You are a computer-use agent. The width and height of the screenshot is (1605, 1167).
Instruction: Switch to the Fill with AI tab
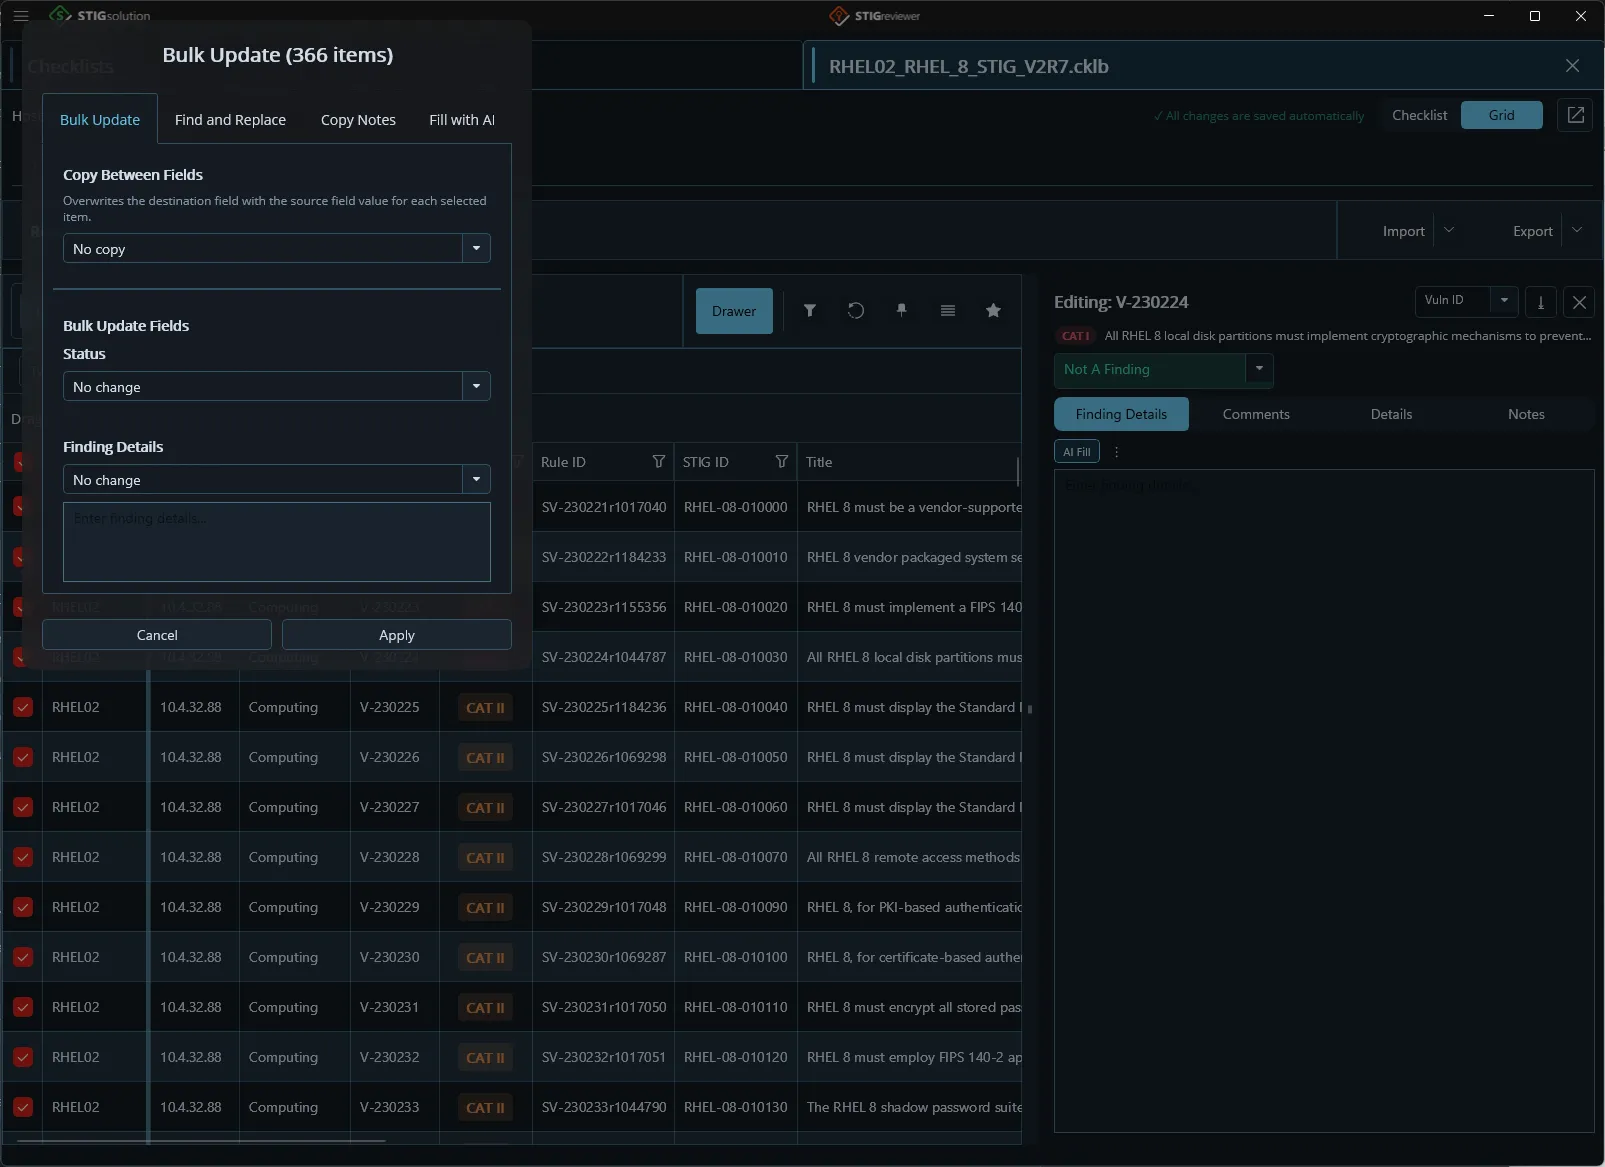462,120
